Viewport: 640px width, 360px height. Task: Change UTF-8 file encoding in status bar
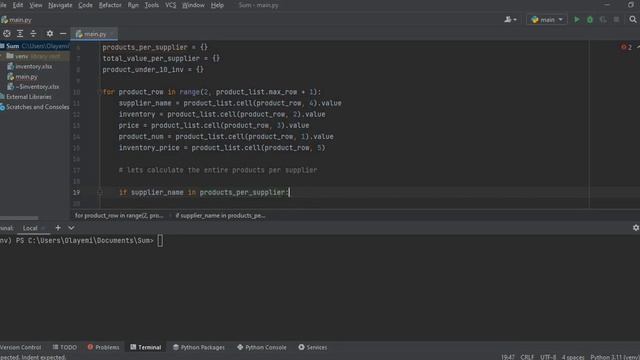point(548,357)
